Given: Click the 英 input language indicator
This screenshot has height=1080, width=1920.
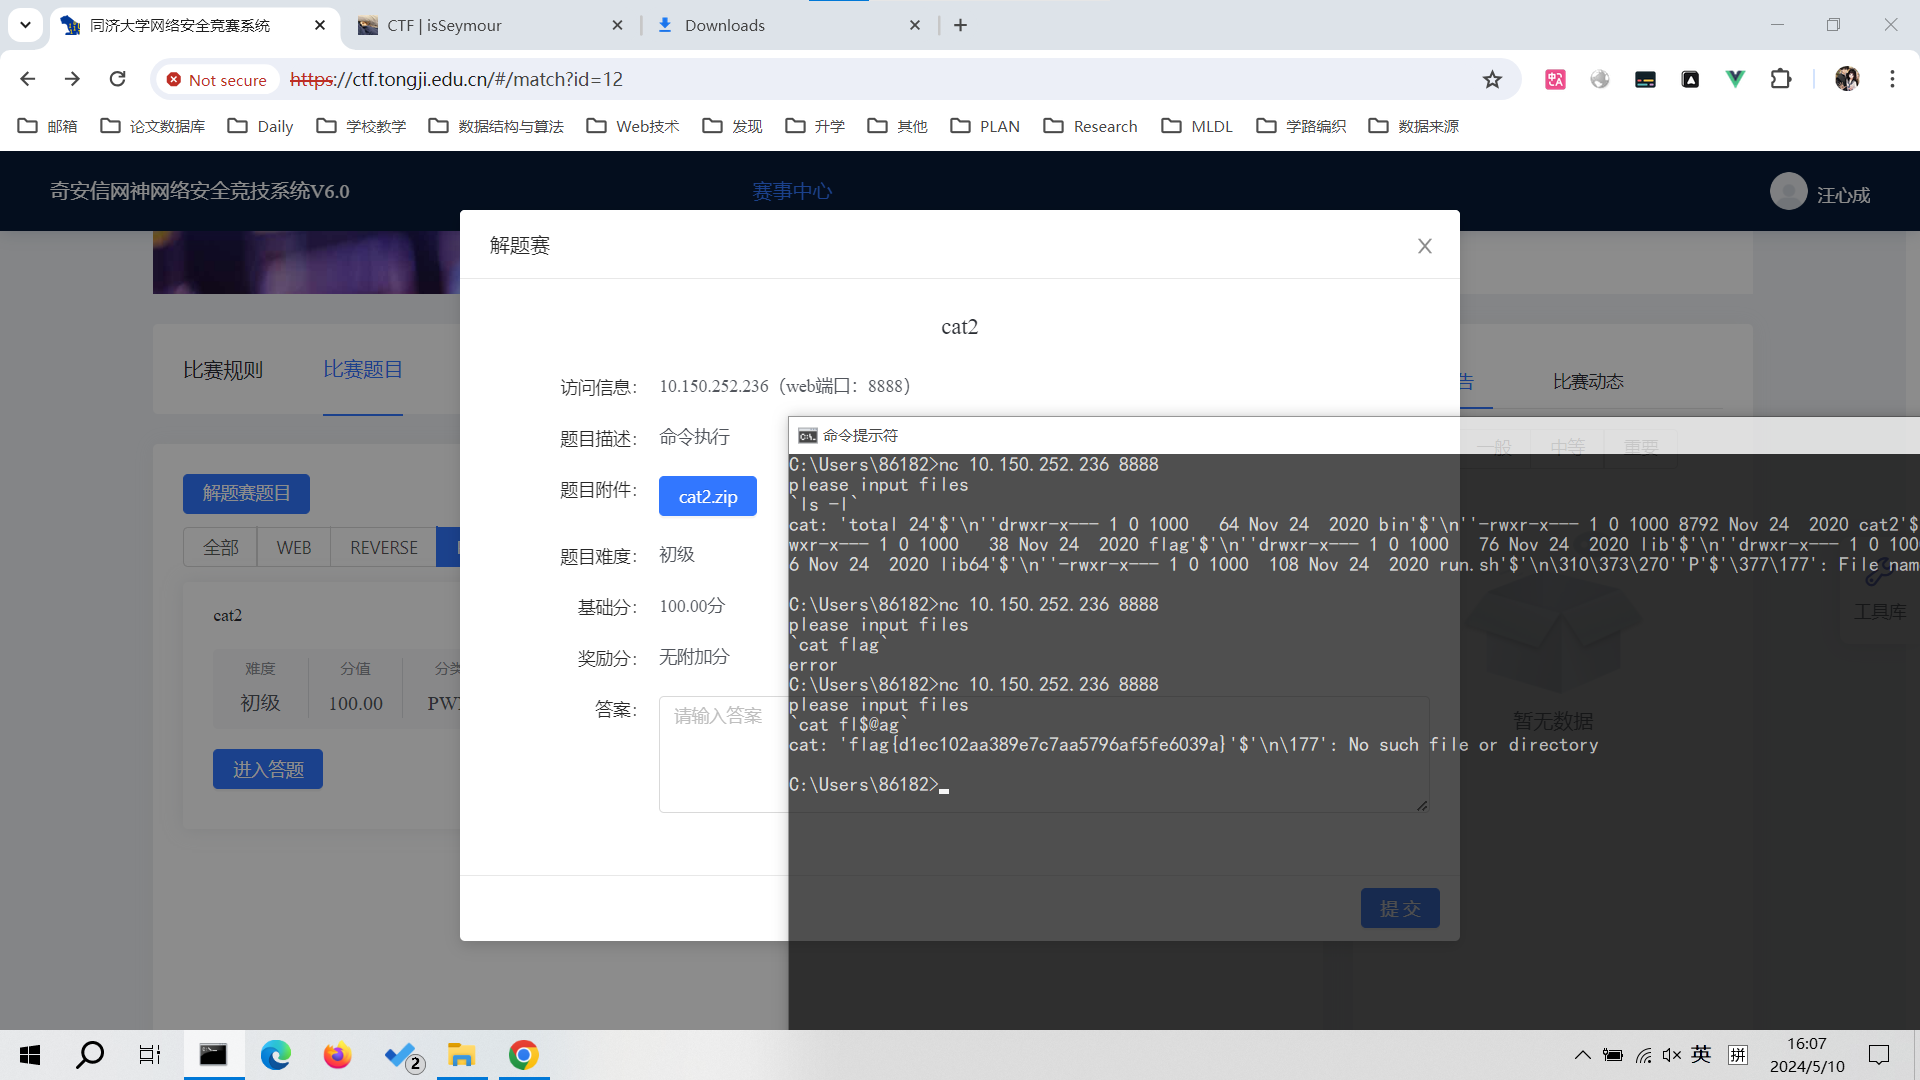Looking at the screenshot, I should [x=1701, y=1055].
